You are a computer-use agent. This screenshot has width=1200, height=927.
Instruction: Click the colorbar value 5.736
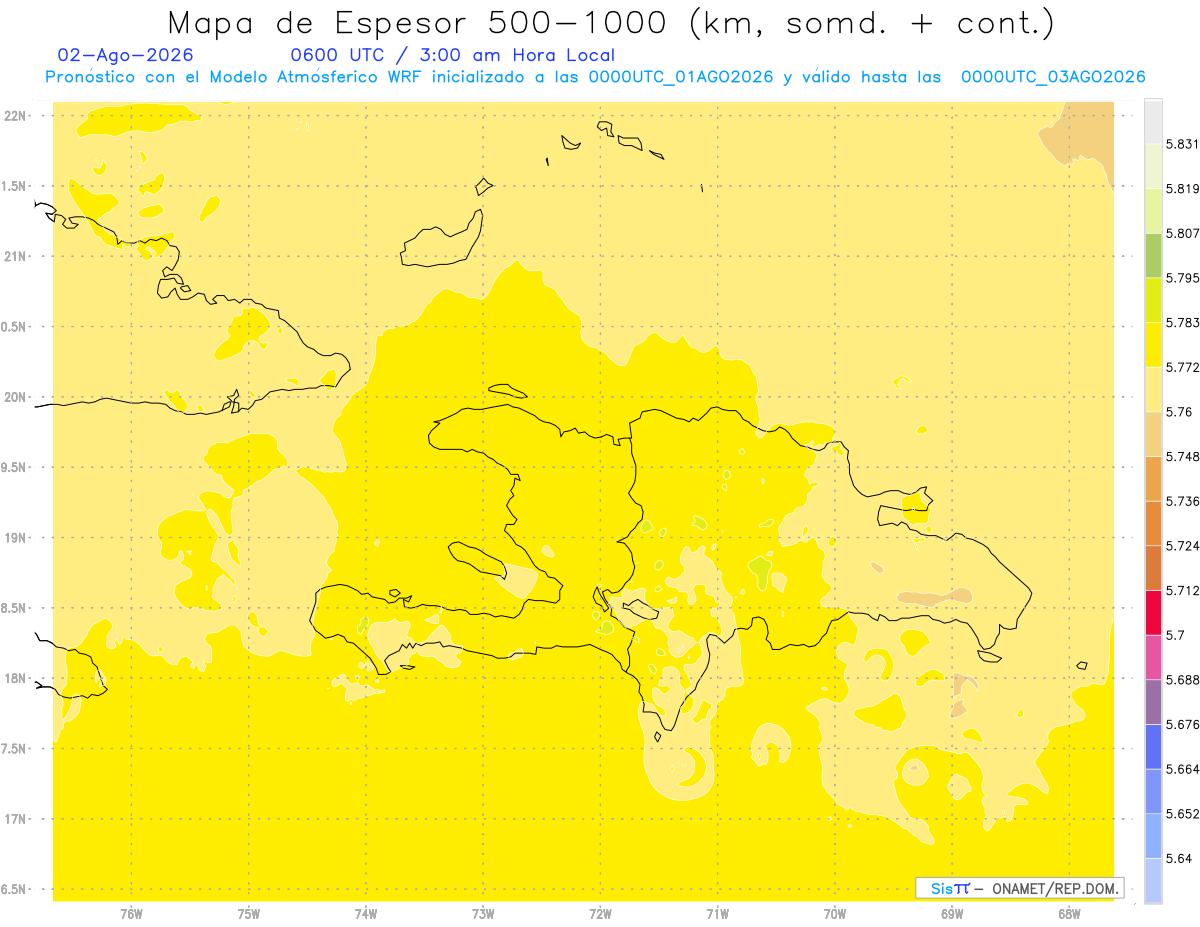click(1182, 501)
